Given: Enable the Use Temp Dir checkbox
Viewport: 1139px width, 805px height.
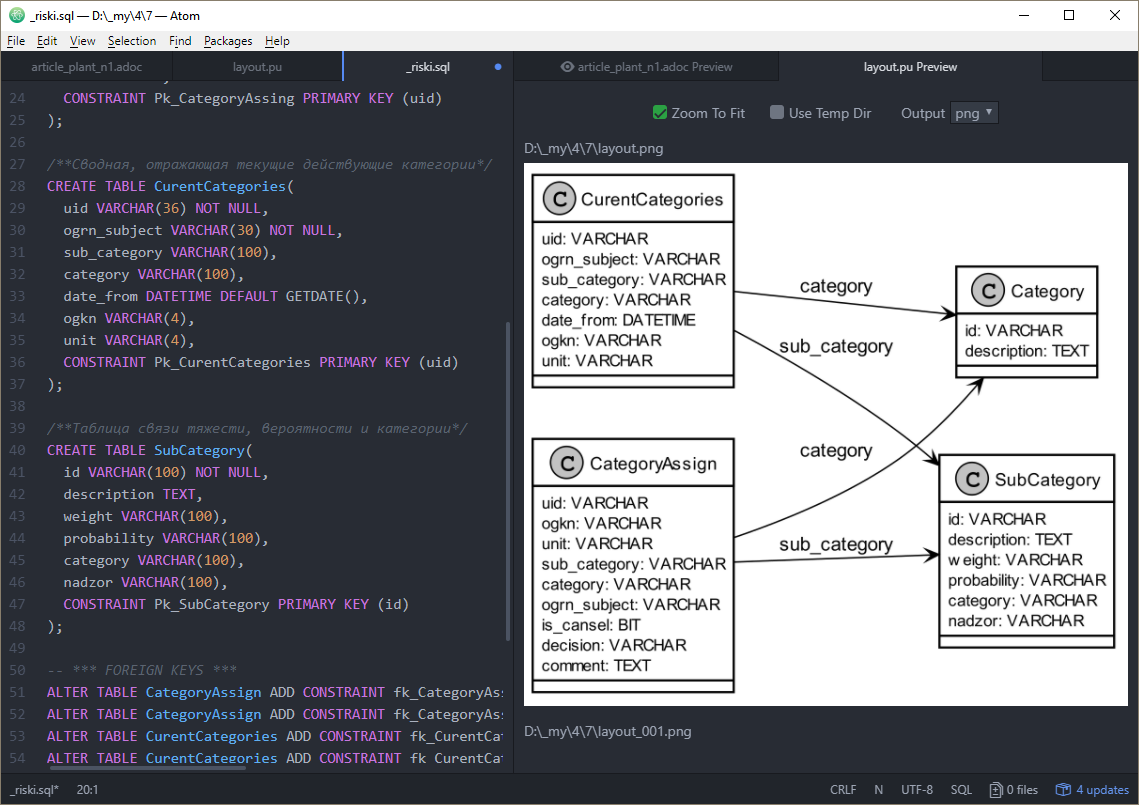Looking at the screenshot, I should point(777,113).
